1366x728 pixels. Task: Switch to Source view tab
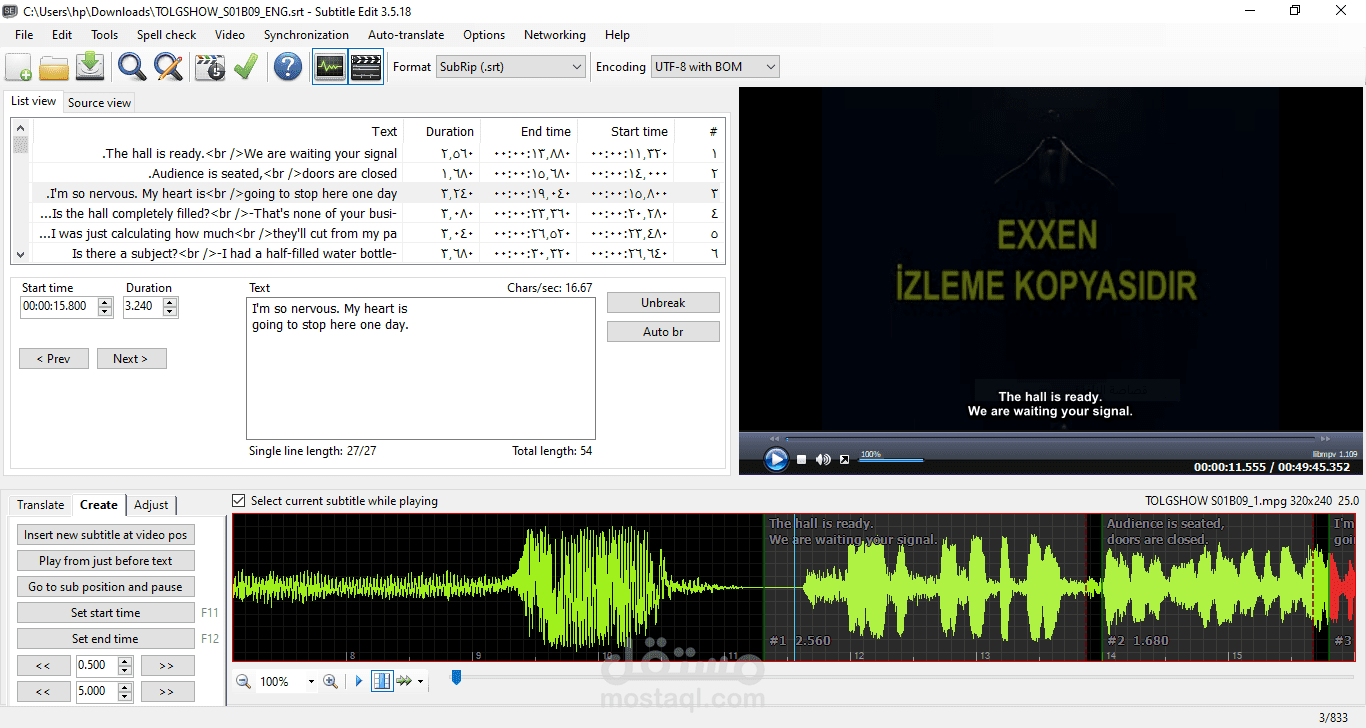coord(99,102)
